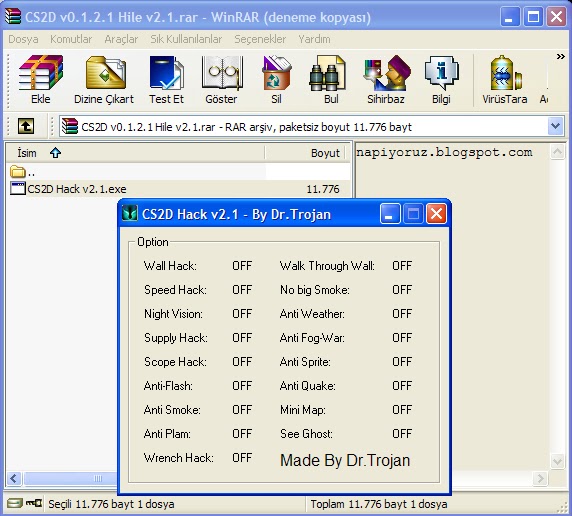This screenshot has height=516, width=572.
Task: Click comment pane scroll right arrow
Action: click(x=541, y=478)
